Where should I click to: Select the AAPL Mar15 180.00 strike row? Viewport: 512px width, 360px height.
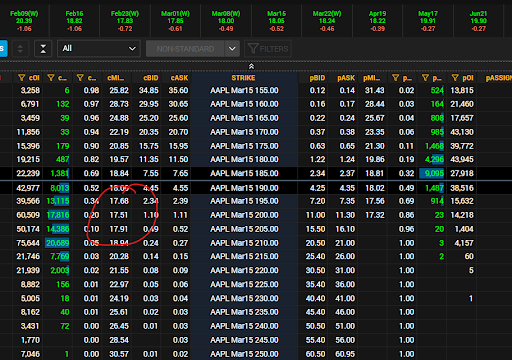point(244,159)
